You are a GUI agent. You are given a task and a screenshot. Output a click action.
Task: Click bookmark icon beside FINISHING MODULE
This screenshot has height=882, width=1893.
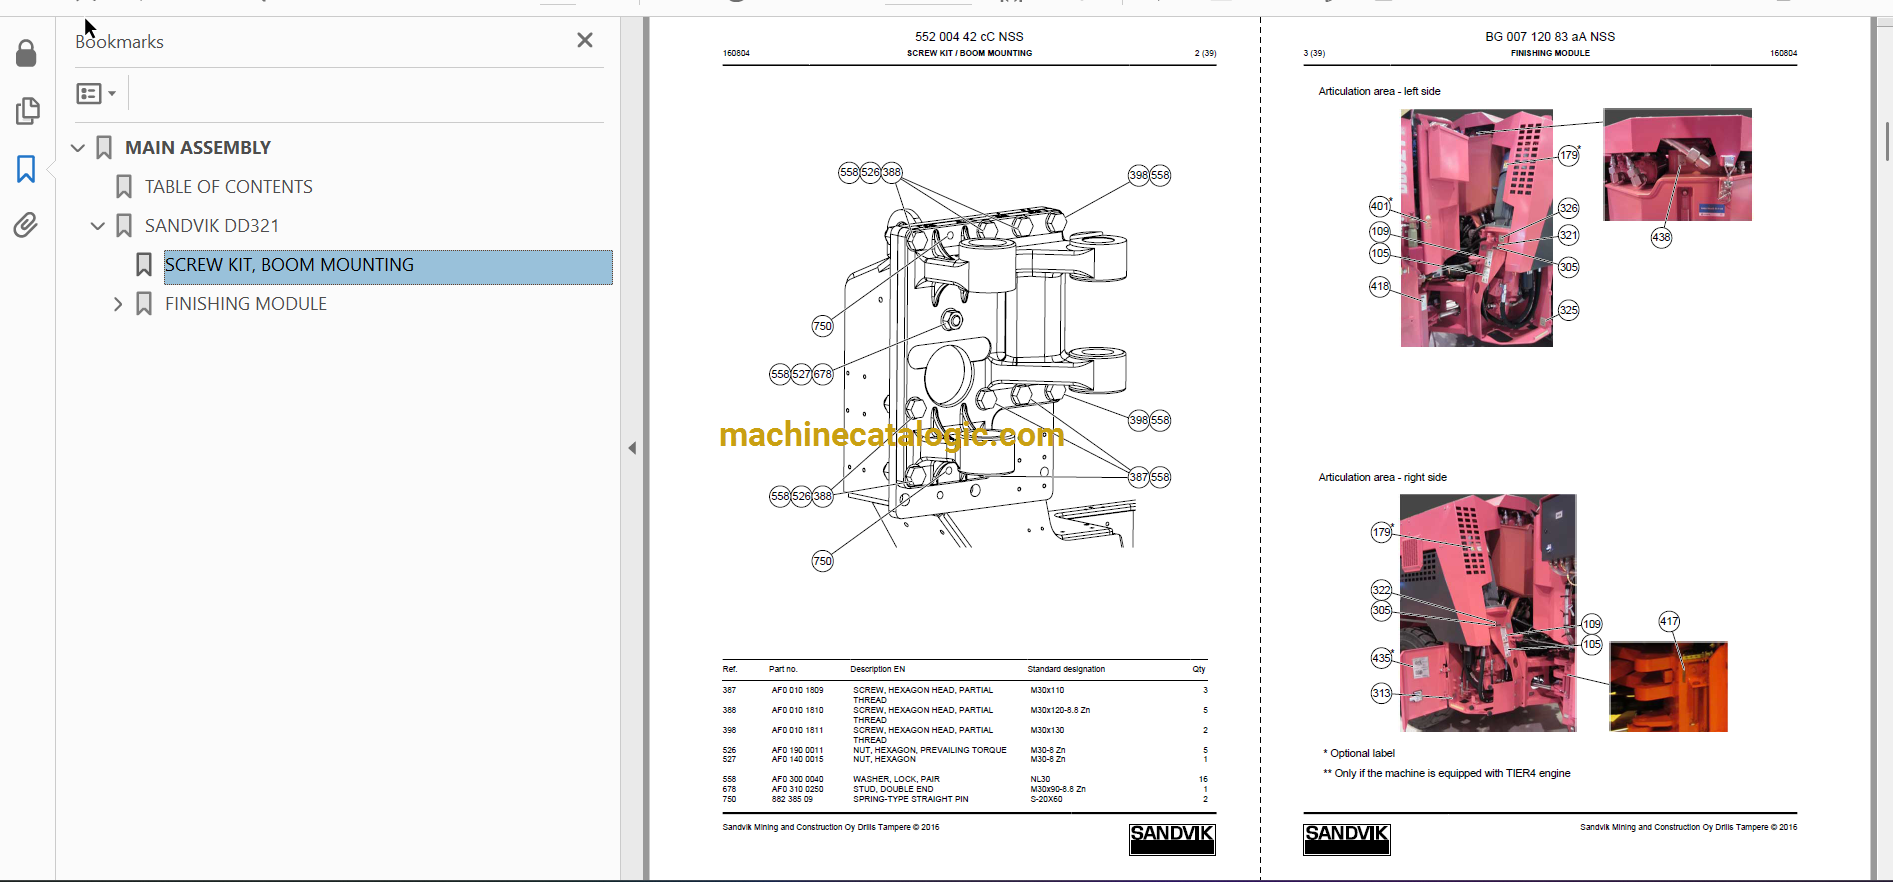[144, 304]
